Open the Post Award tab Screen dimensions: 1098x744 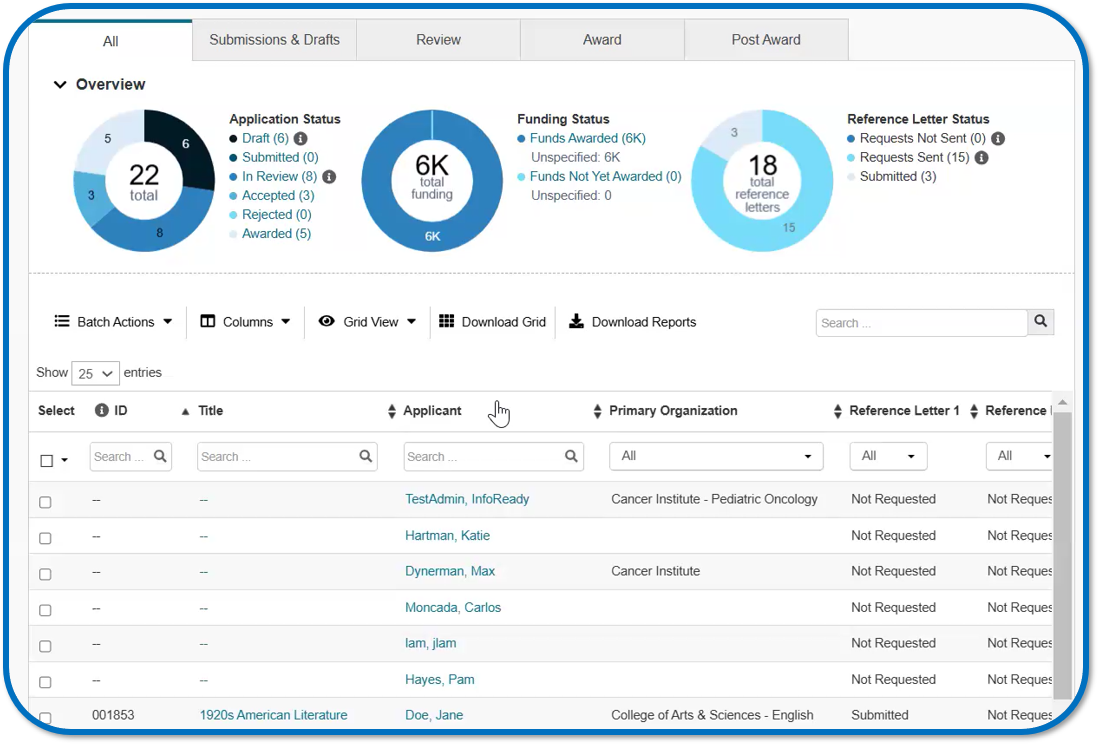coord(765,40)
